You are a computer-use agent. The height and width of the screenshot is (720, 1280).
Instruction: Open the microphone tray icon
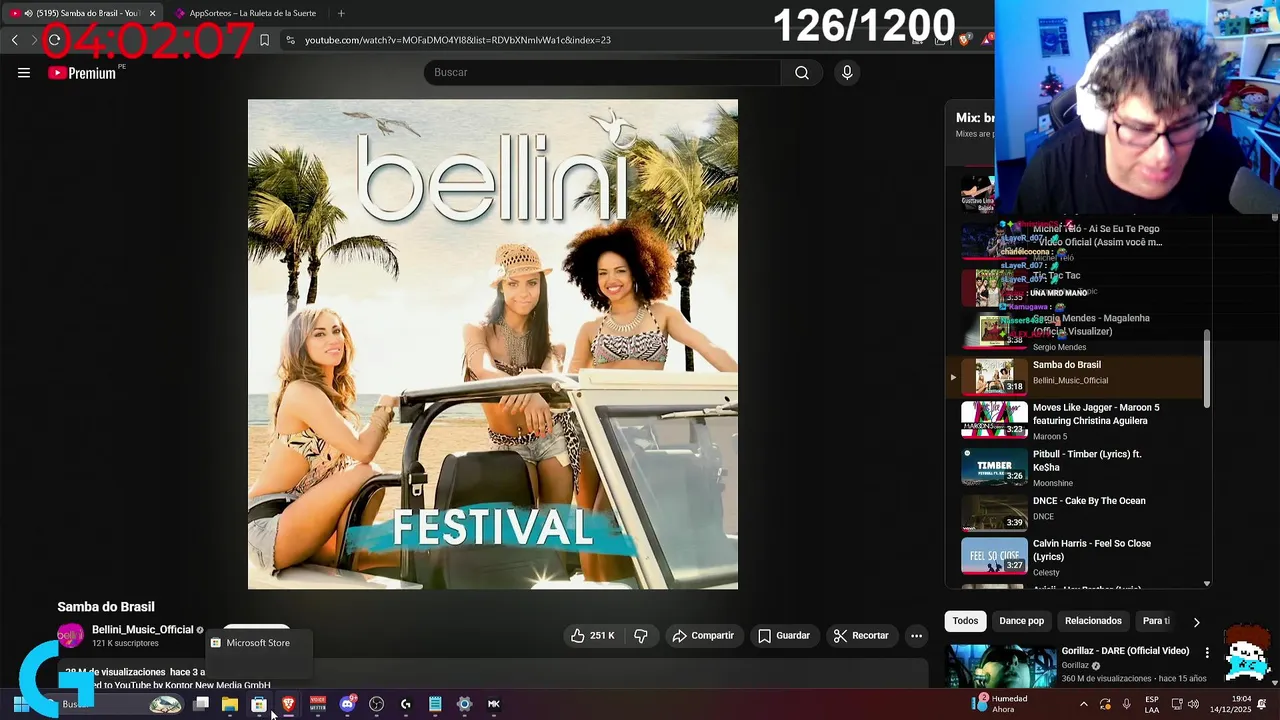(x=1127, y=704)
